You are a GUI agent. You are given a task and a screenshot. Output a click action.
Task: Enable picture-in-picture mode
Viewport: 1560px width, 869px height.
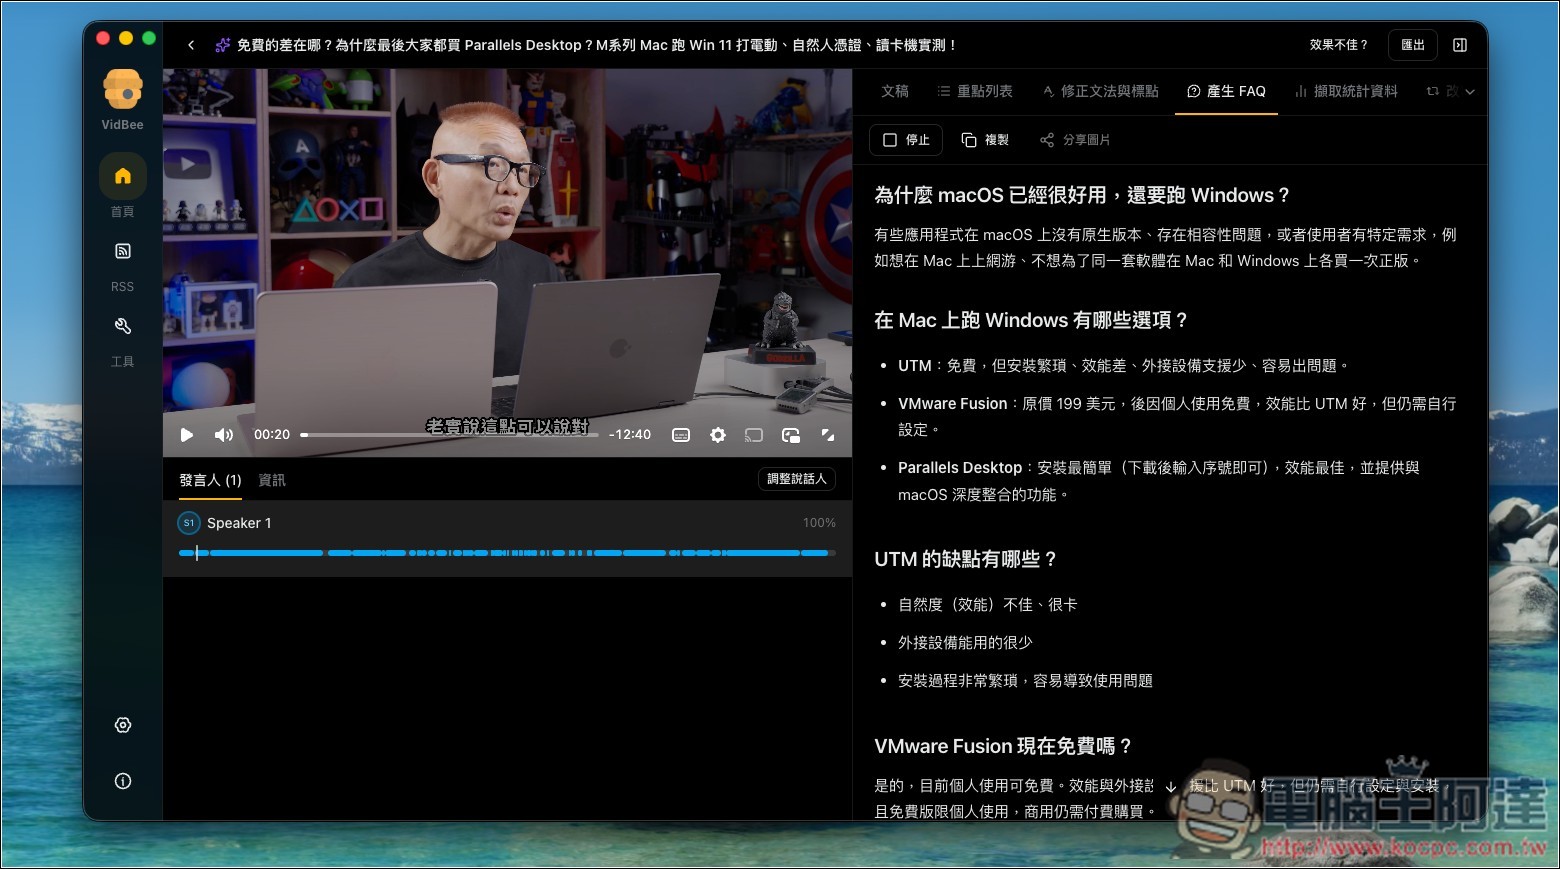(x=791, y=435)
